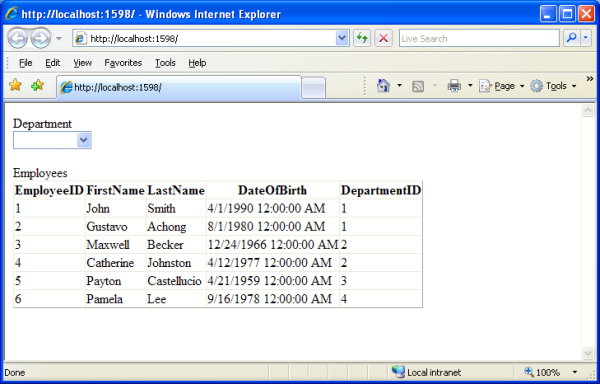Expand the Print options dropdown arrow

pyautogui.click(x=470, y=86)
